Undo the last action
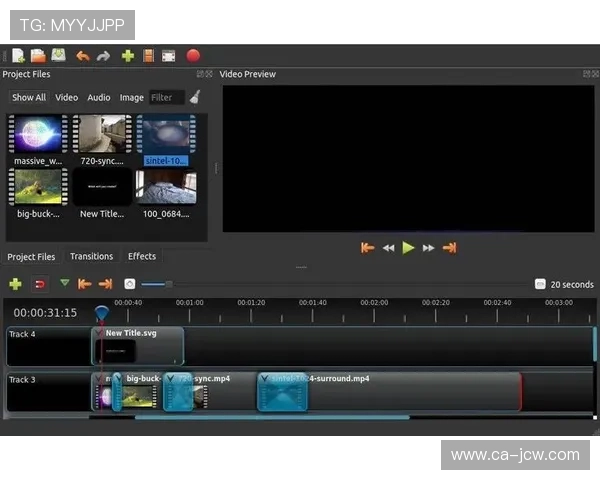Image resolution: width=600 pixels, height=480 pixels. (83, 56)
